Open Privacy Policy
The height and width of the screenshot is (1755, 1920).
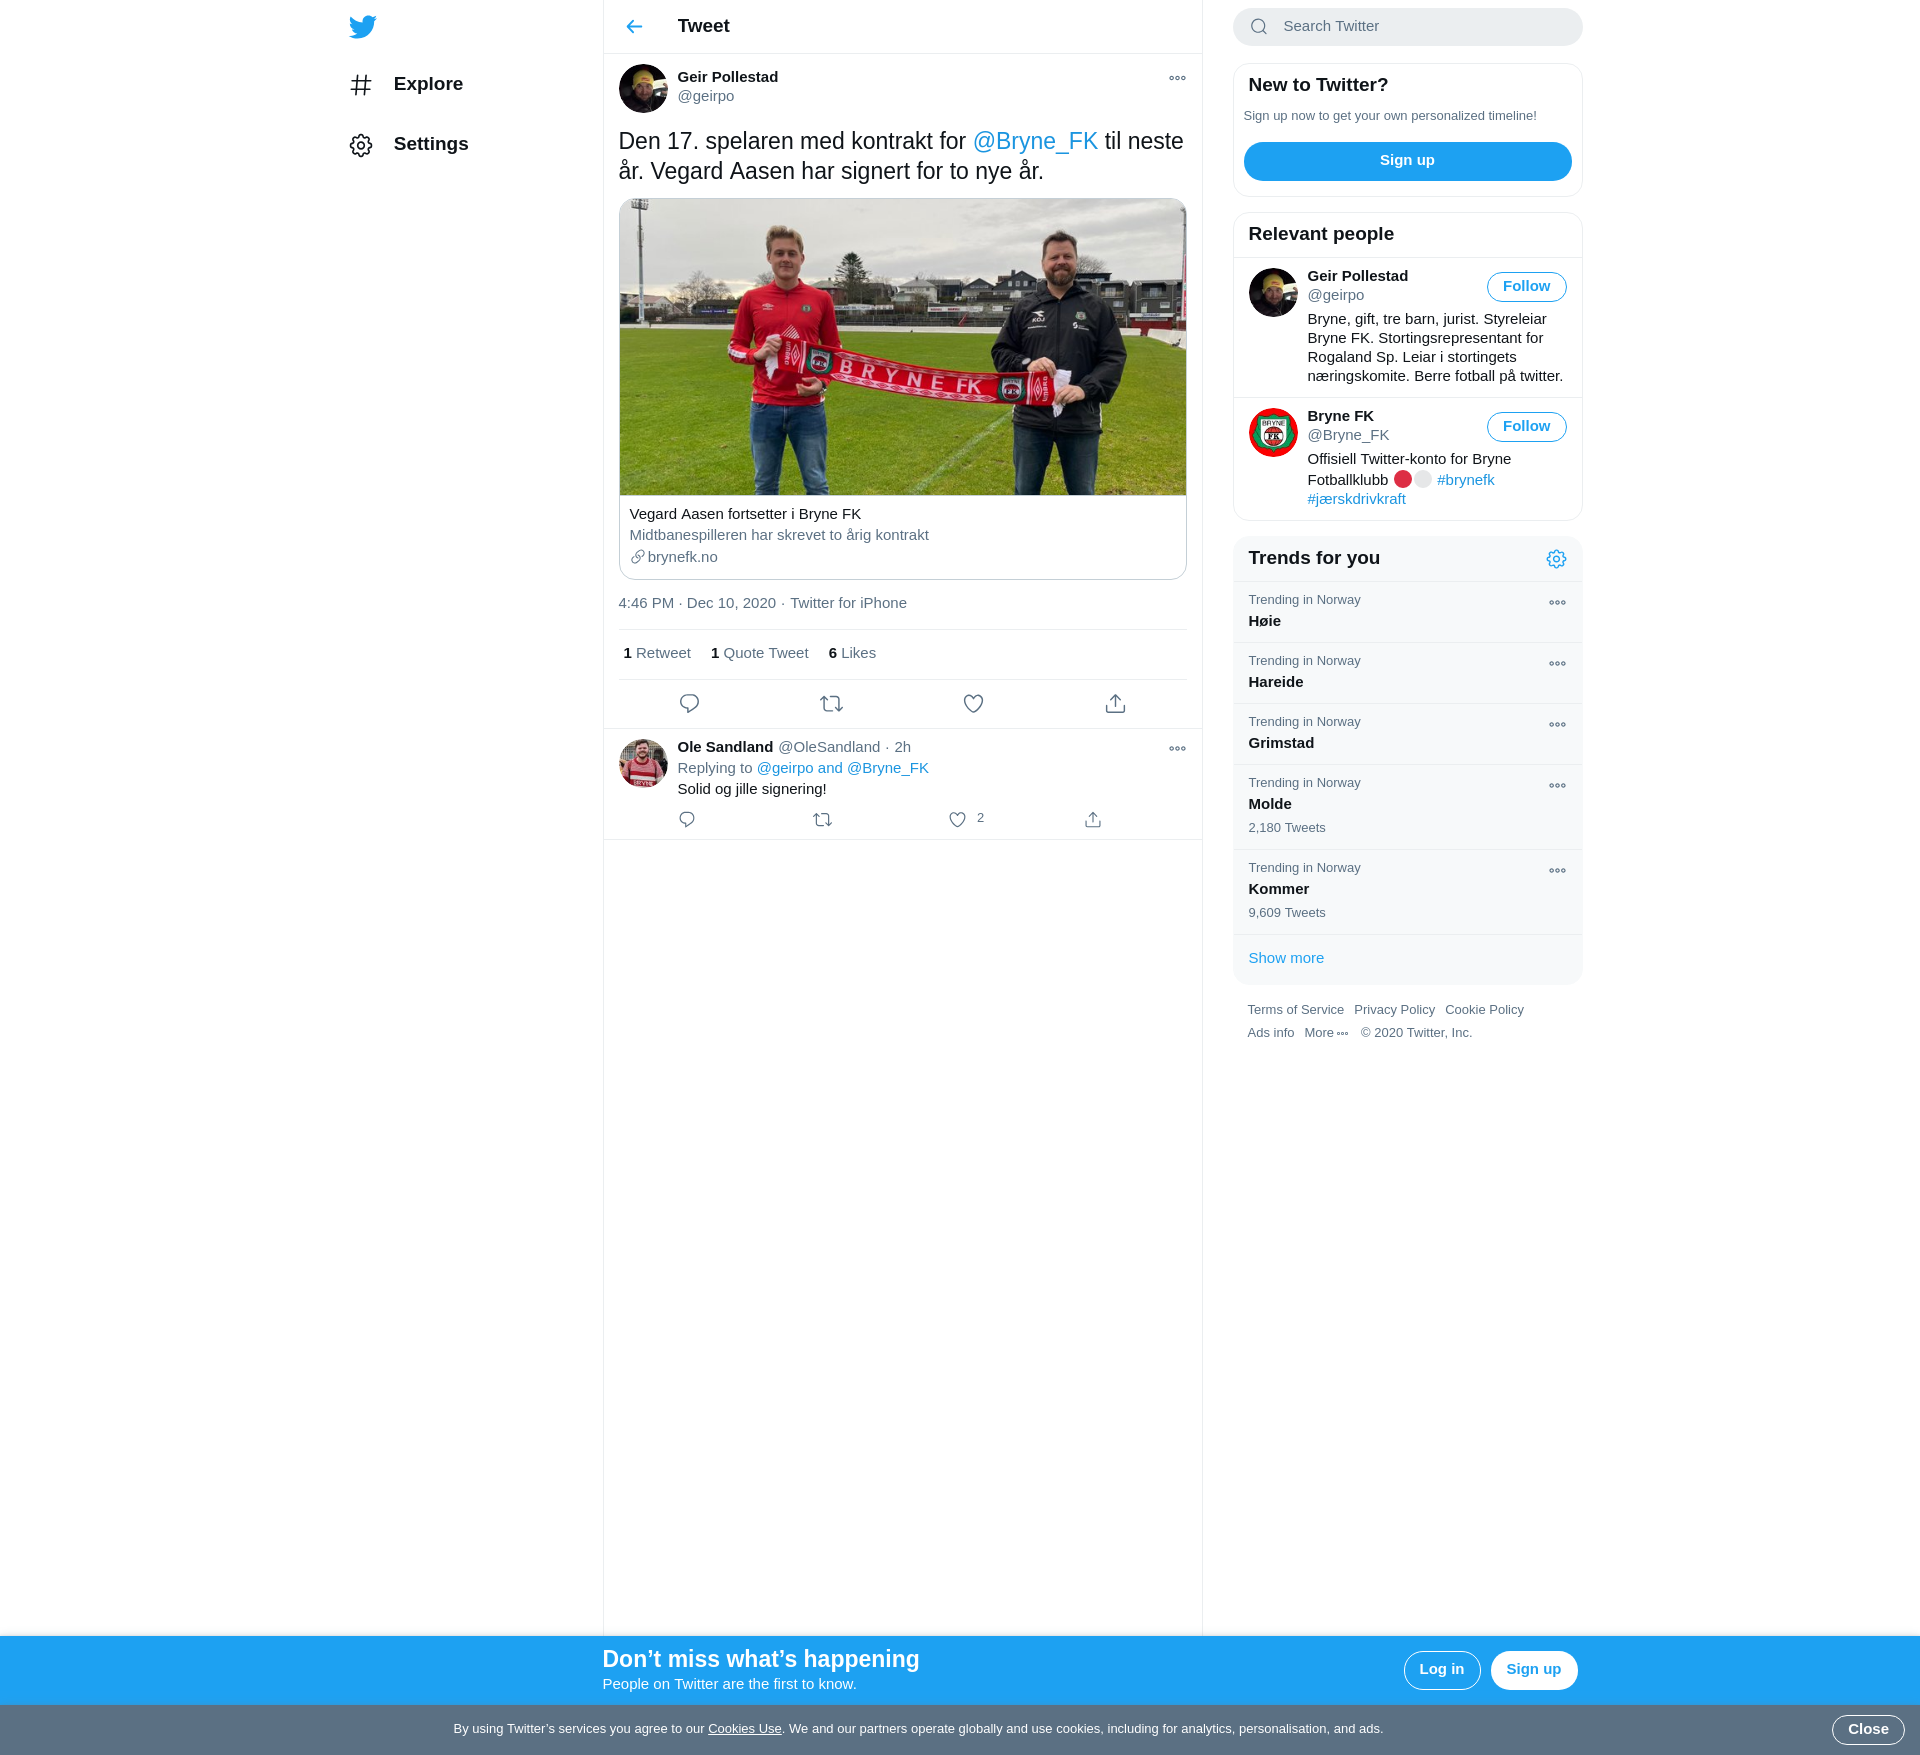pos(1394,1010)
